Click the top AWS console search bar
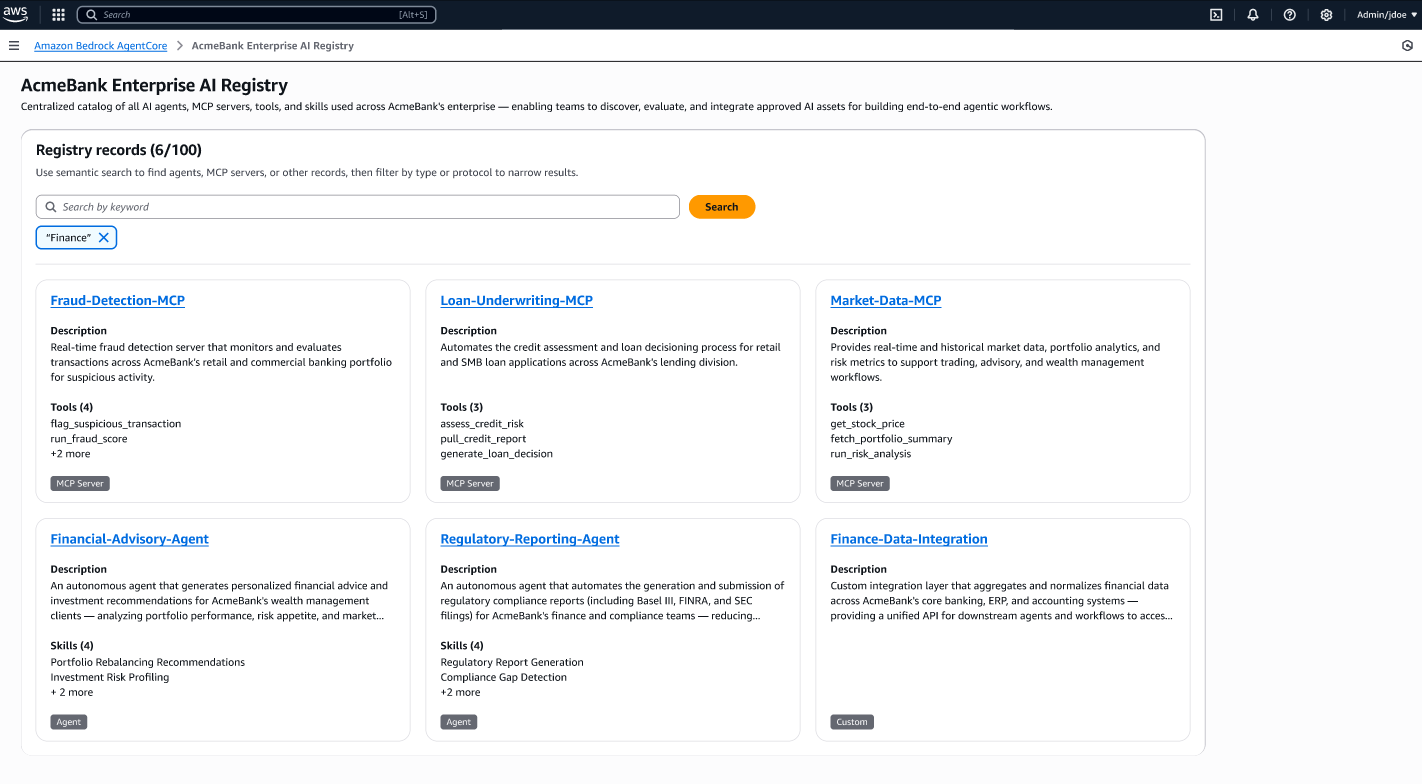Viewport: 1422px width, 784px height. click(x=255, y=14)
